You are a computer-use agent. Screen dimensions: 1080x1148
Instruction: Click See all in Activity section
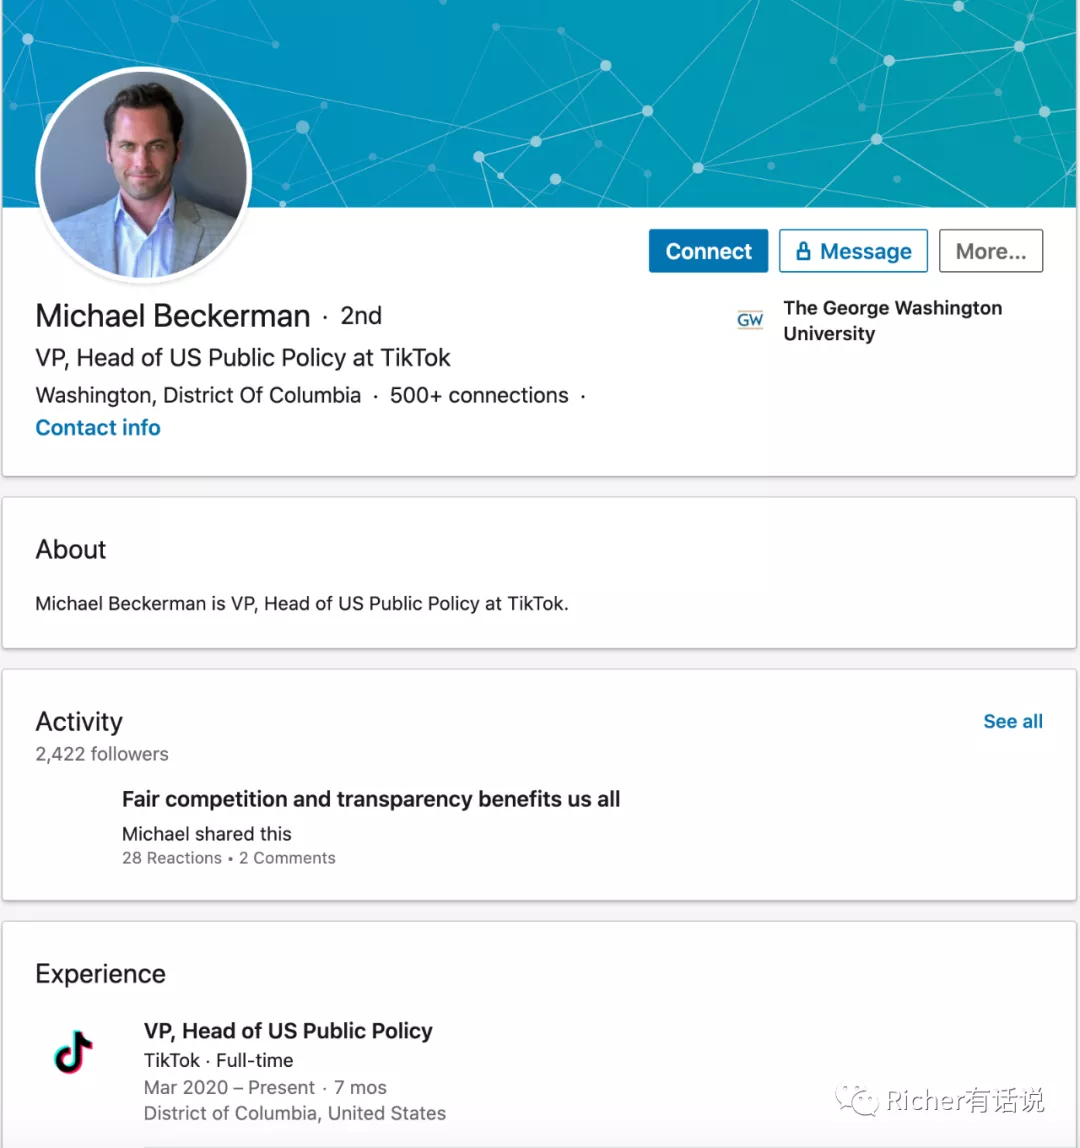click(x=1012, y=722)
